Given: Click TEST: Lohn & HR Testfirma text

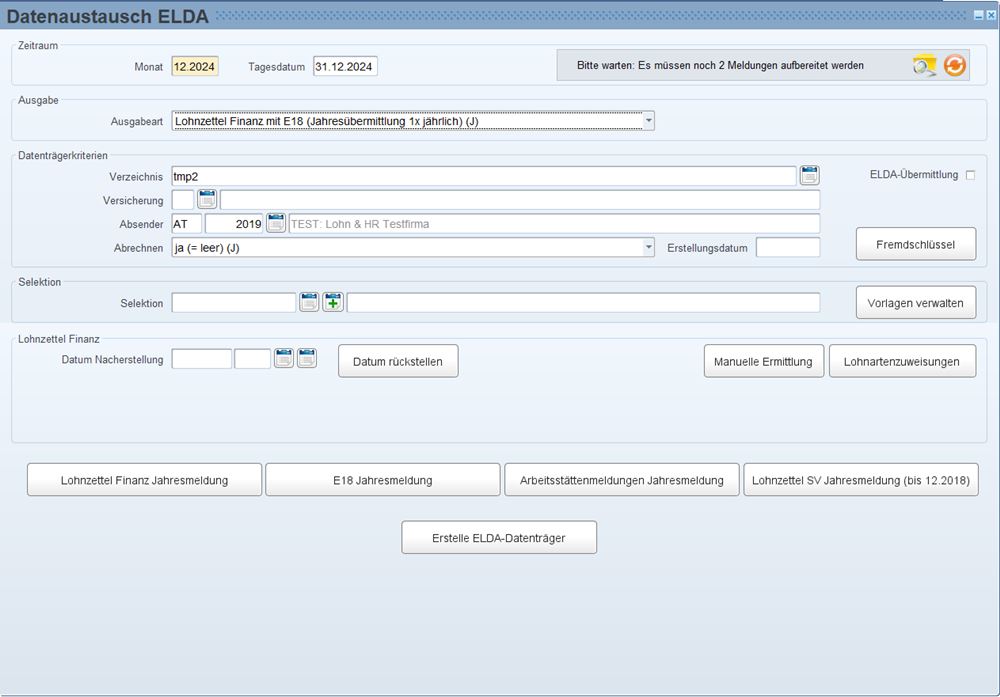Looking at the screenshot, I should (360, 224).
